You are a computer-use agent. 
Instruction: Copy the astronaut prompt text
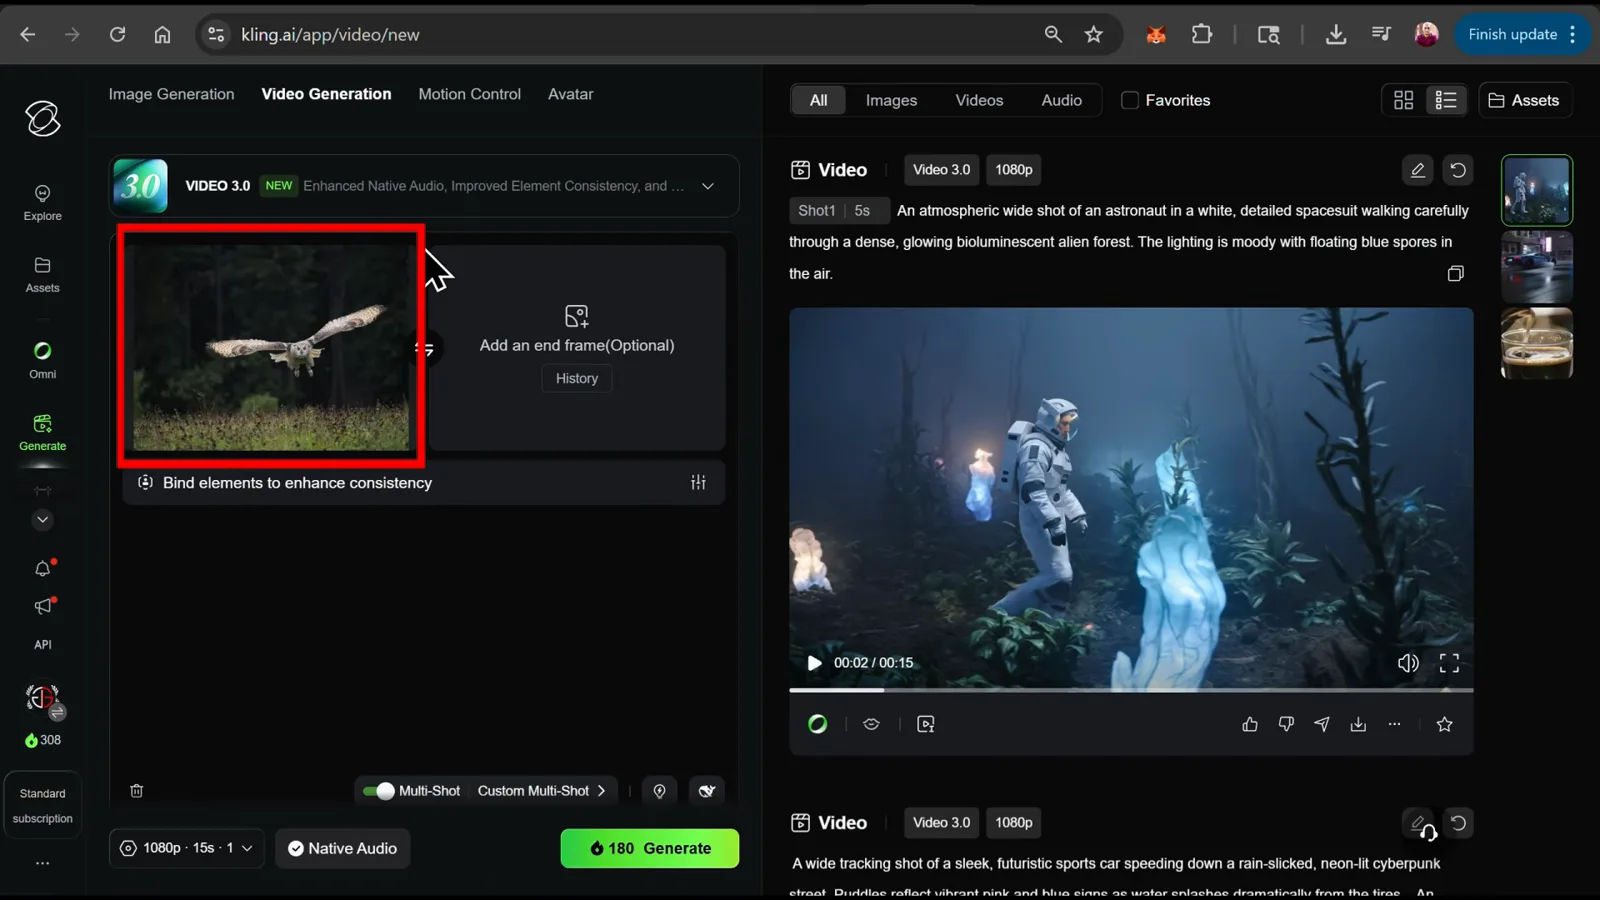(1455, 274)
